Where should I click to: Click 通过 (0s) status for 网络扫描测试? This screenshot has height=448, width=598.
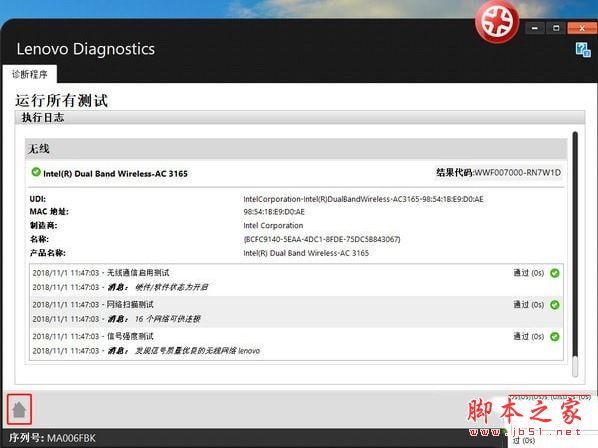pos(528,305)
